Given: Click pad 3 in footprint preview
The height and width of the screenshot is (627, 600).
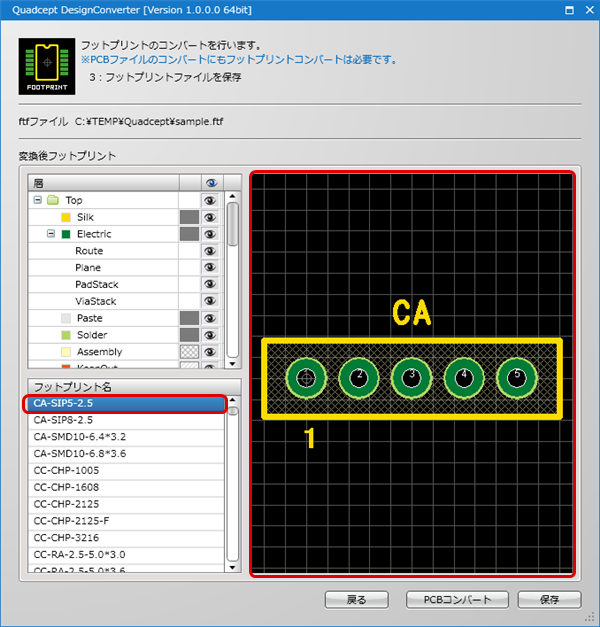Looking at the screenshot, I should click(412, 378).
